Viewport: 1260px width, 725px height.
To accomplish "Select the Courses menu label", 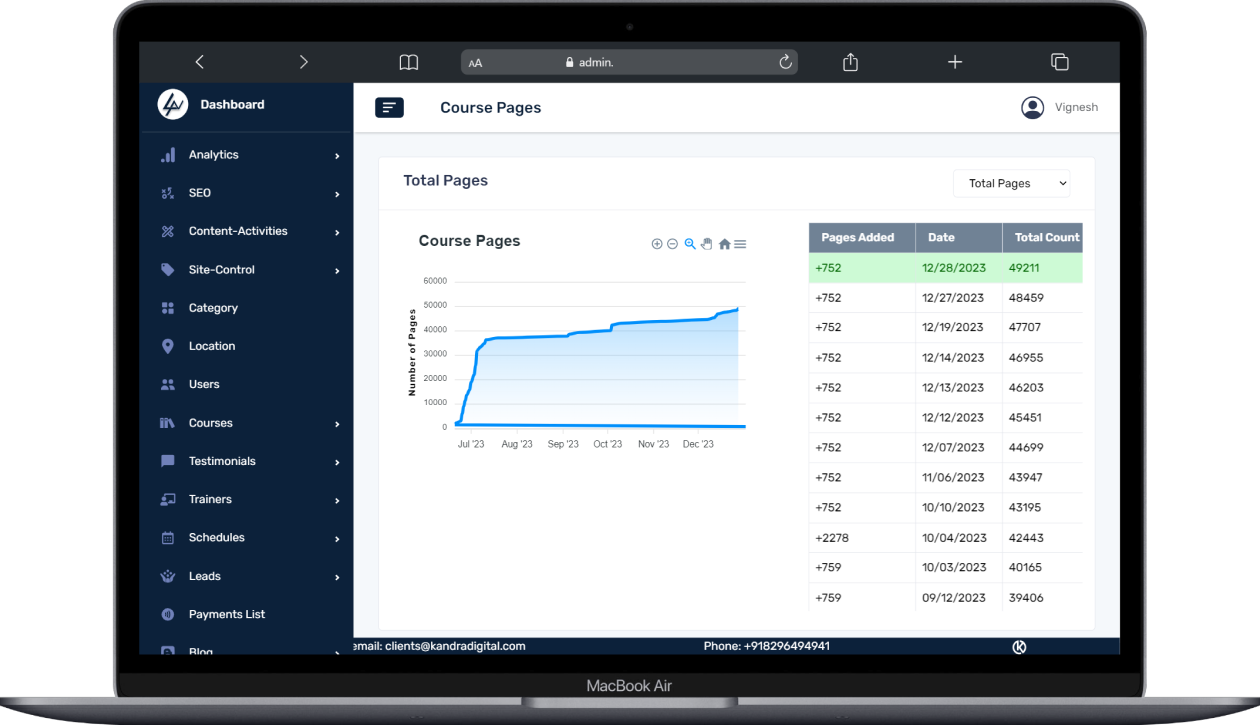I will coord(210,423).
